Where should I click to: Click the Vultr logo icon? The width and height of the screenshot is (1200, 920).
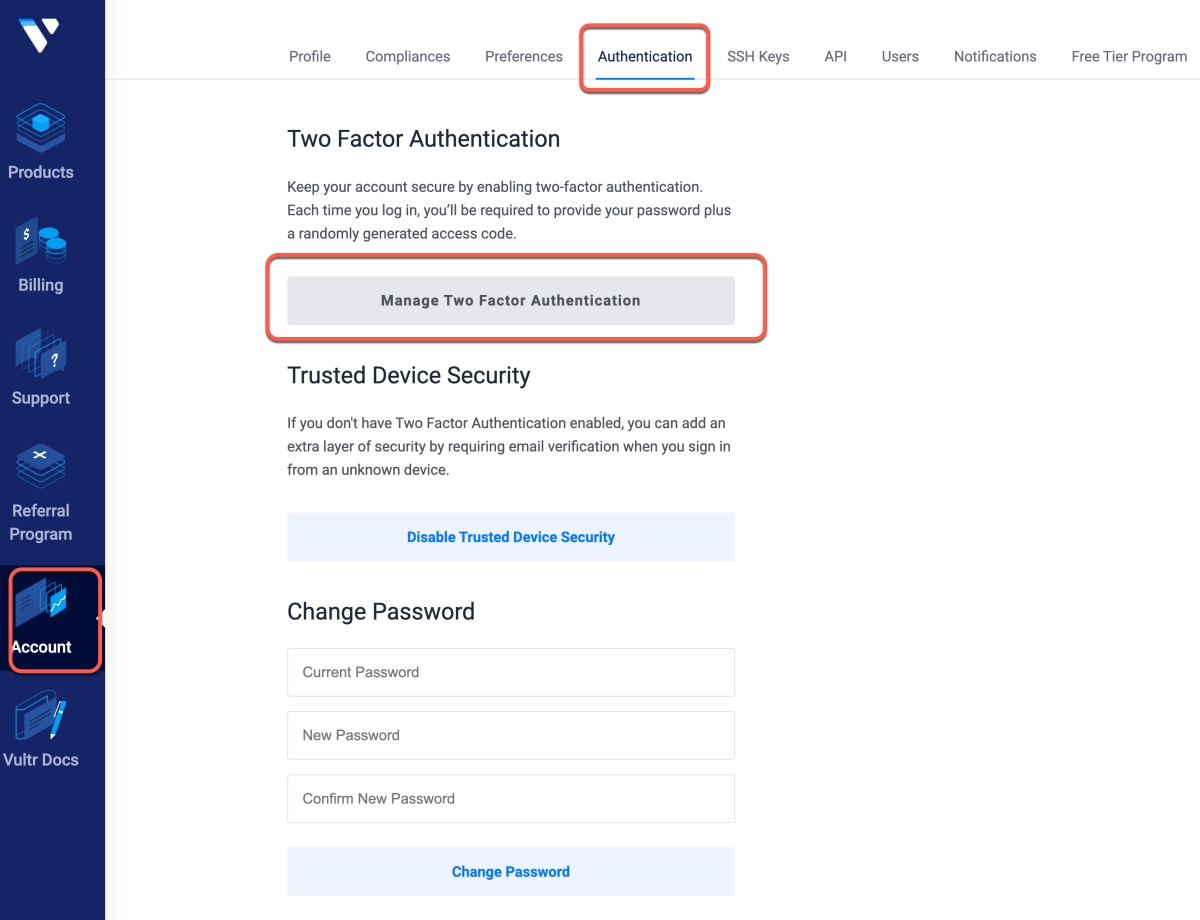coord(39,36)
